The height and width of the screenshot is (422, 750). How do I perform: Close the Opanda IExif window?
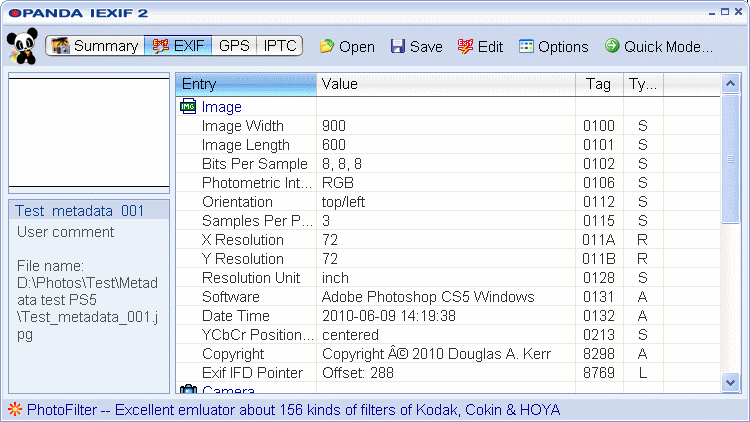(x=739, y=12)
